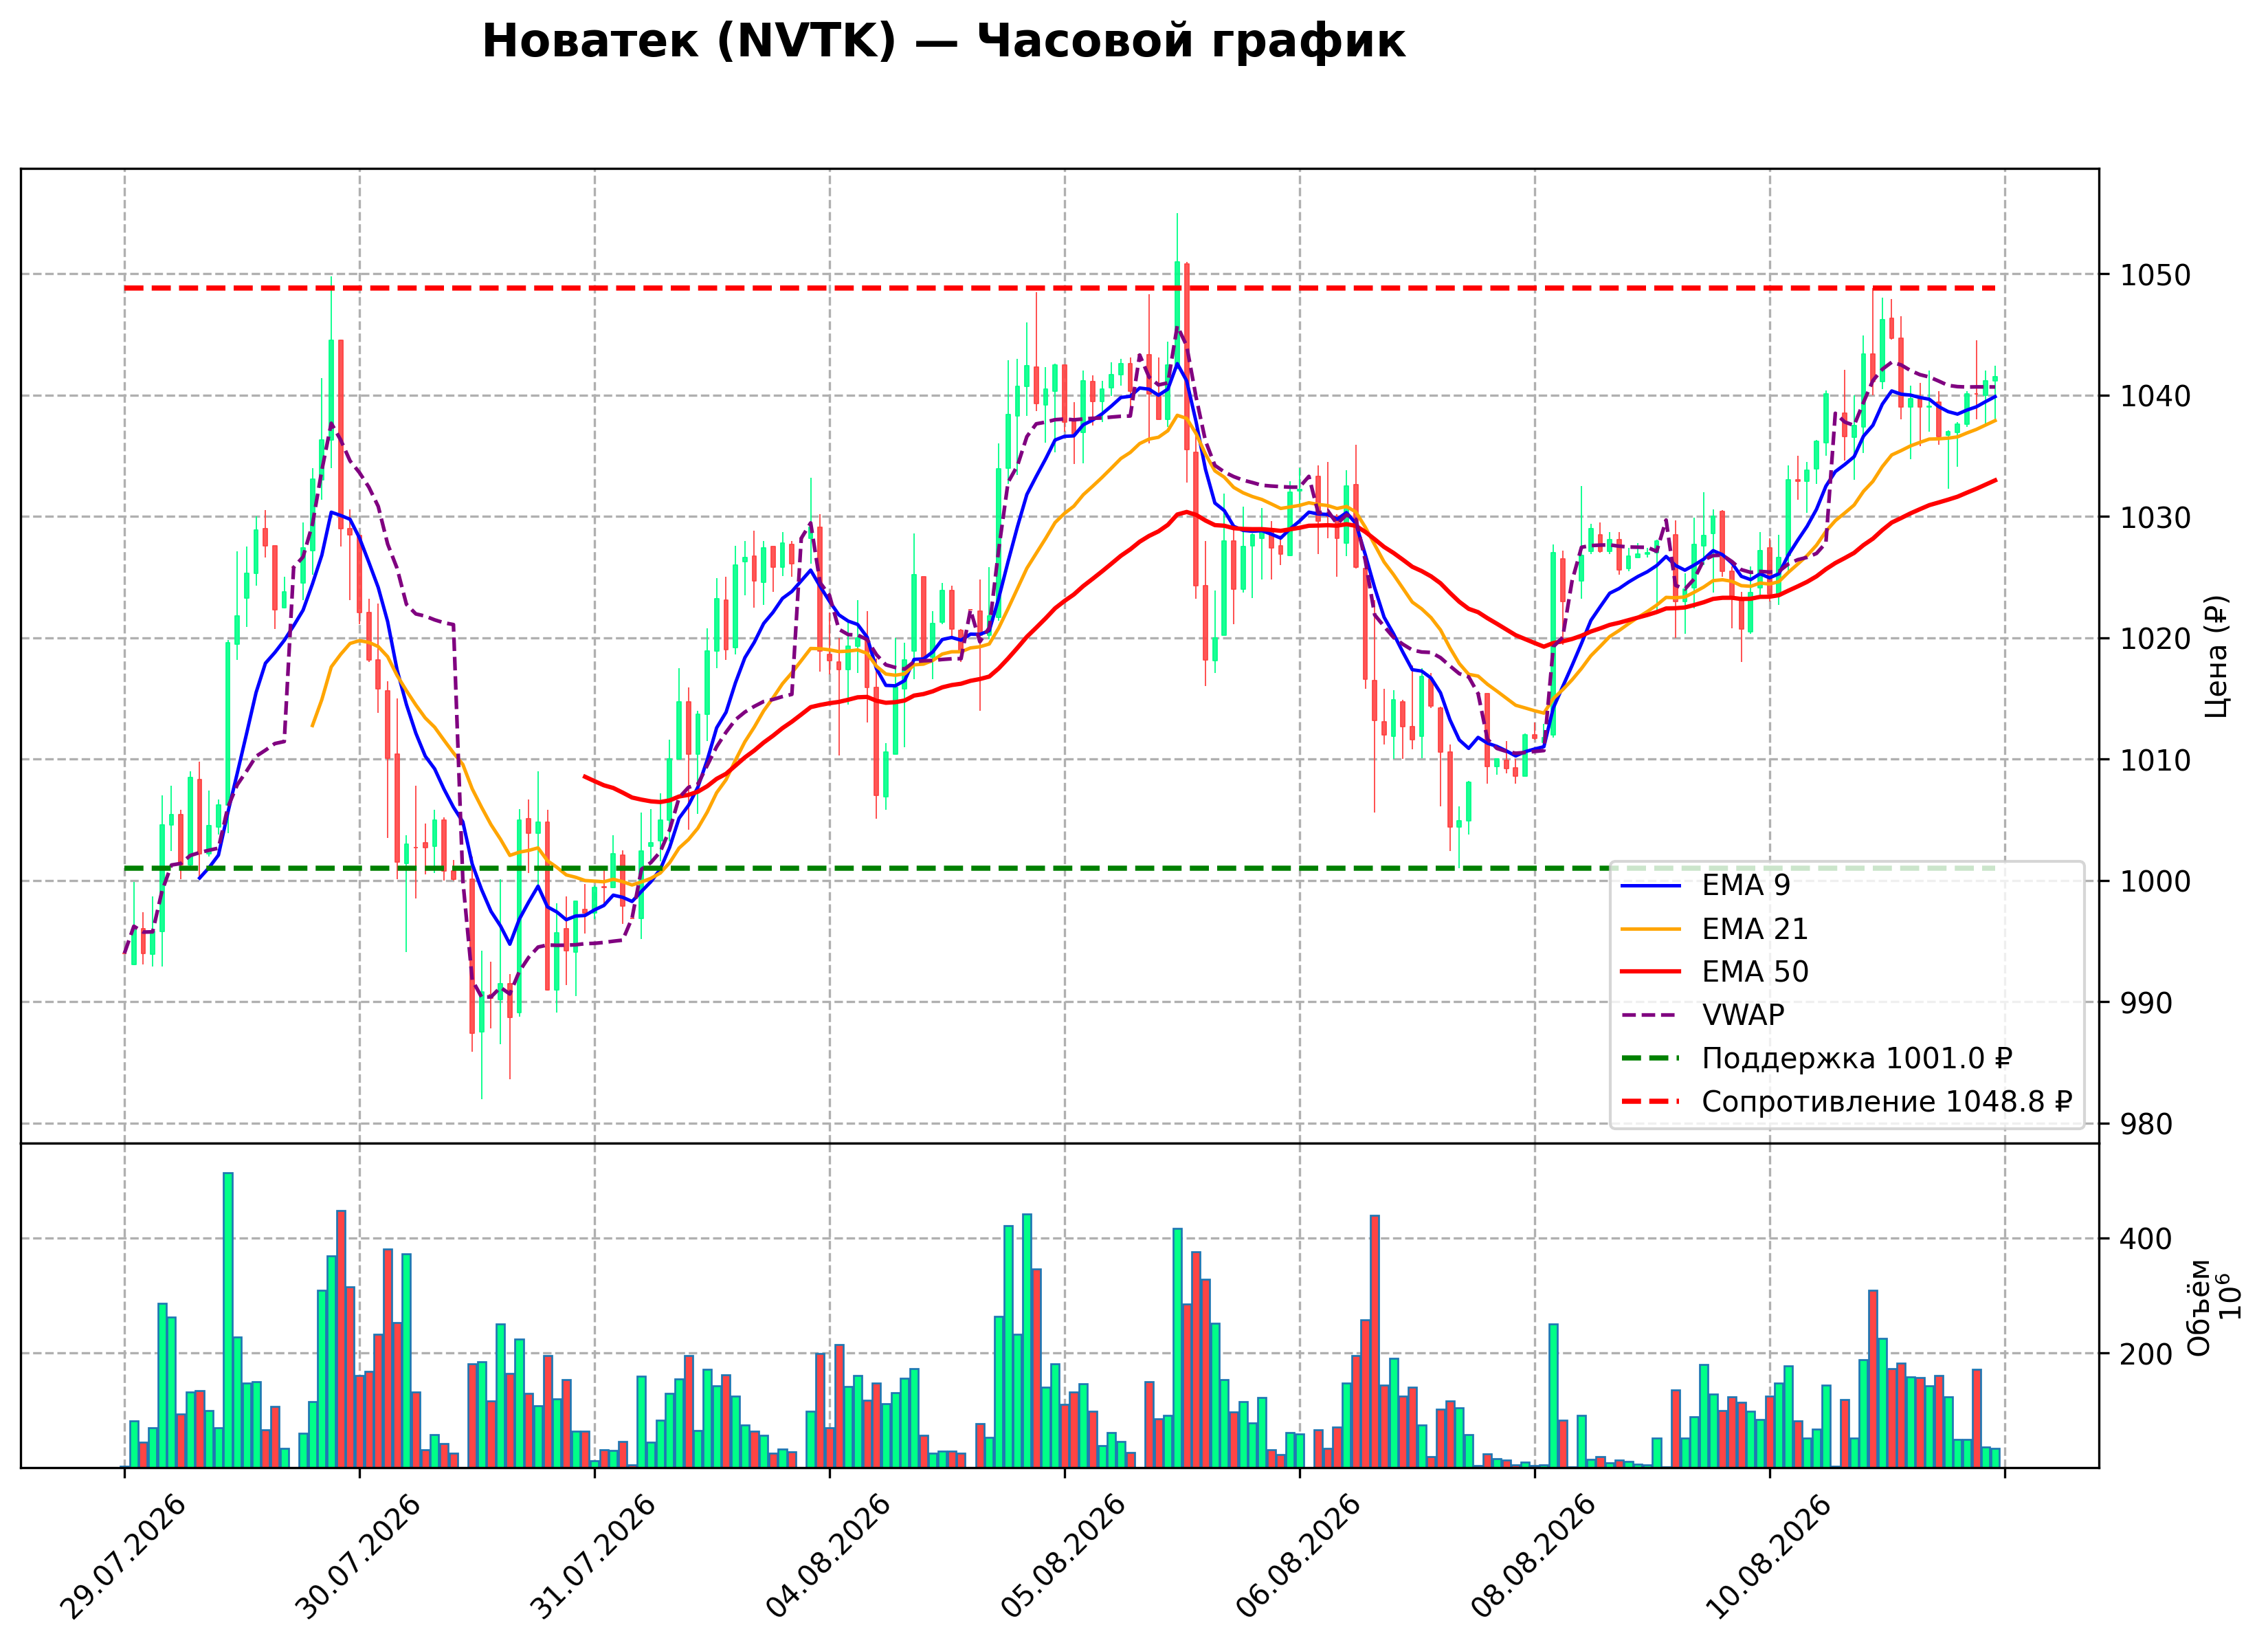The height and width of the screenshot is (1645, 2268).
Task: Click the 1000 price axis tick label
Action: click(2156, 882)
